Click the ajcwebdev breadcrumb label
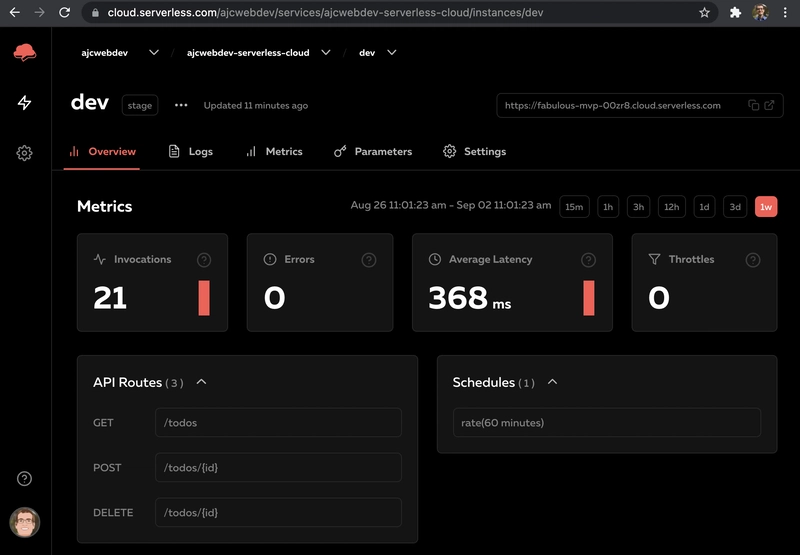 [105, 53]
